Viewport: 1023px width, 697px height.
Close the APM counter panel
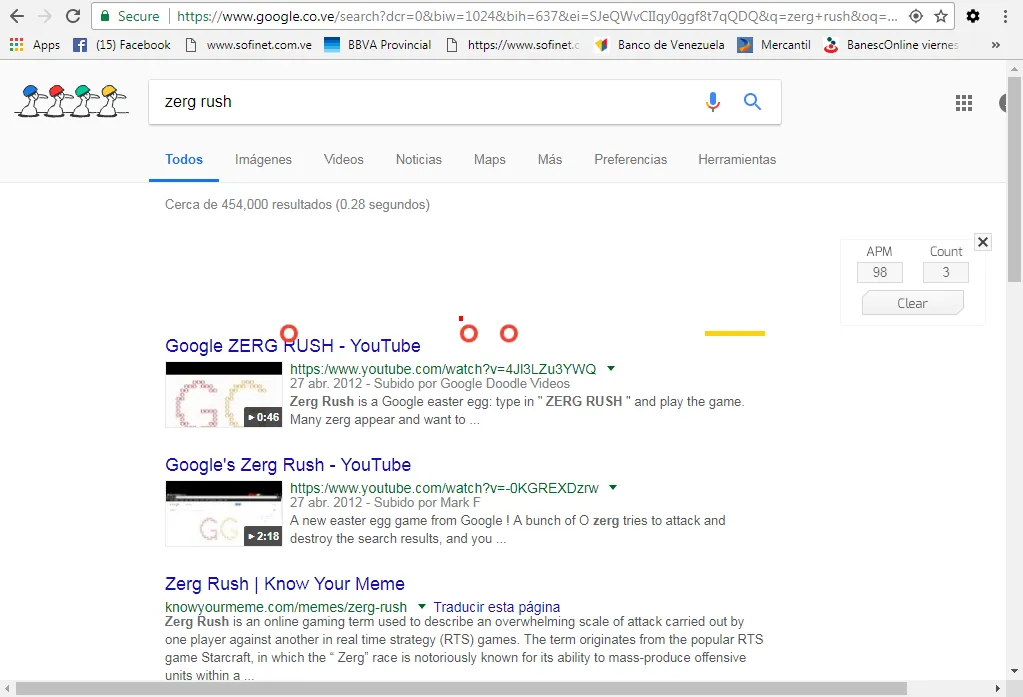click(x=983, y=242)
